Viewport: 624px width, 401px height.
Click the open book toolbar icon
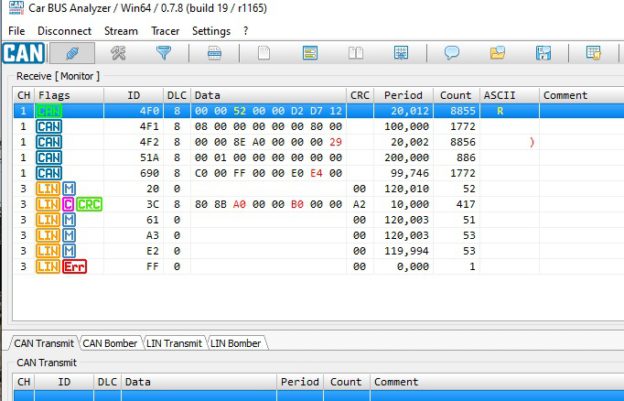[x=356, y=53]
